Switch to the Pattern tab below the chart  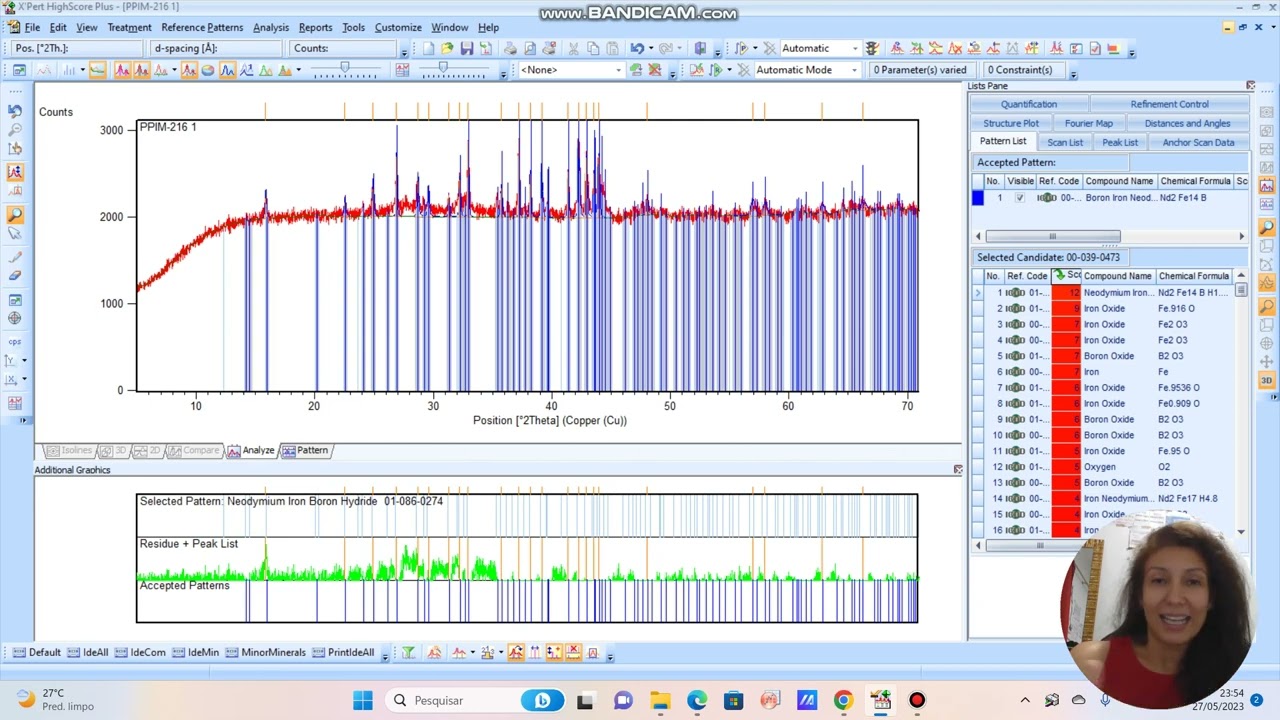pos(305,450)
